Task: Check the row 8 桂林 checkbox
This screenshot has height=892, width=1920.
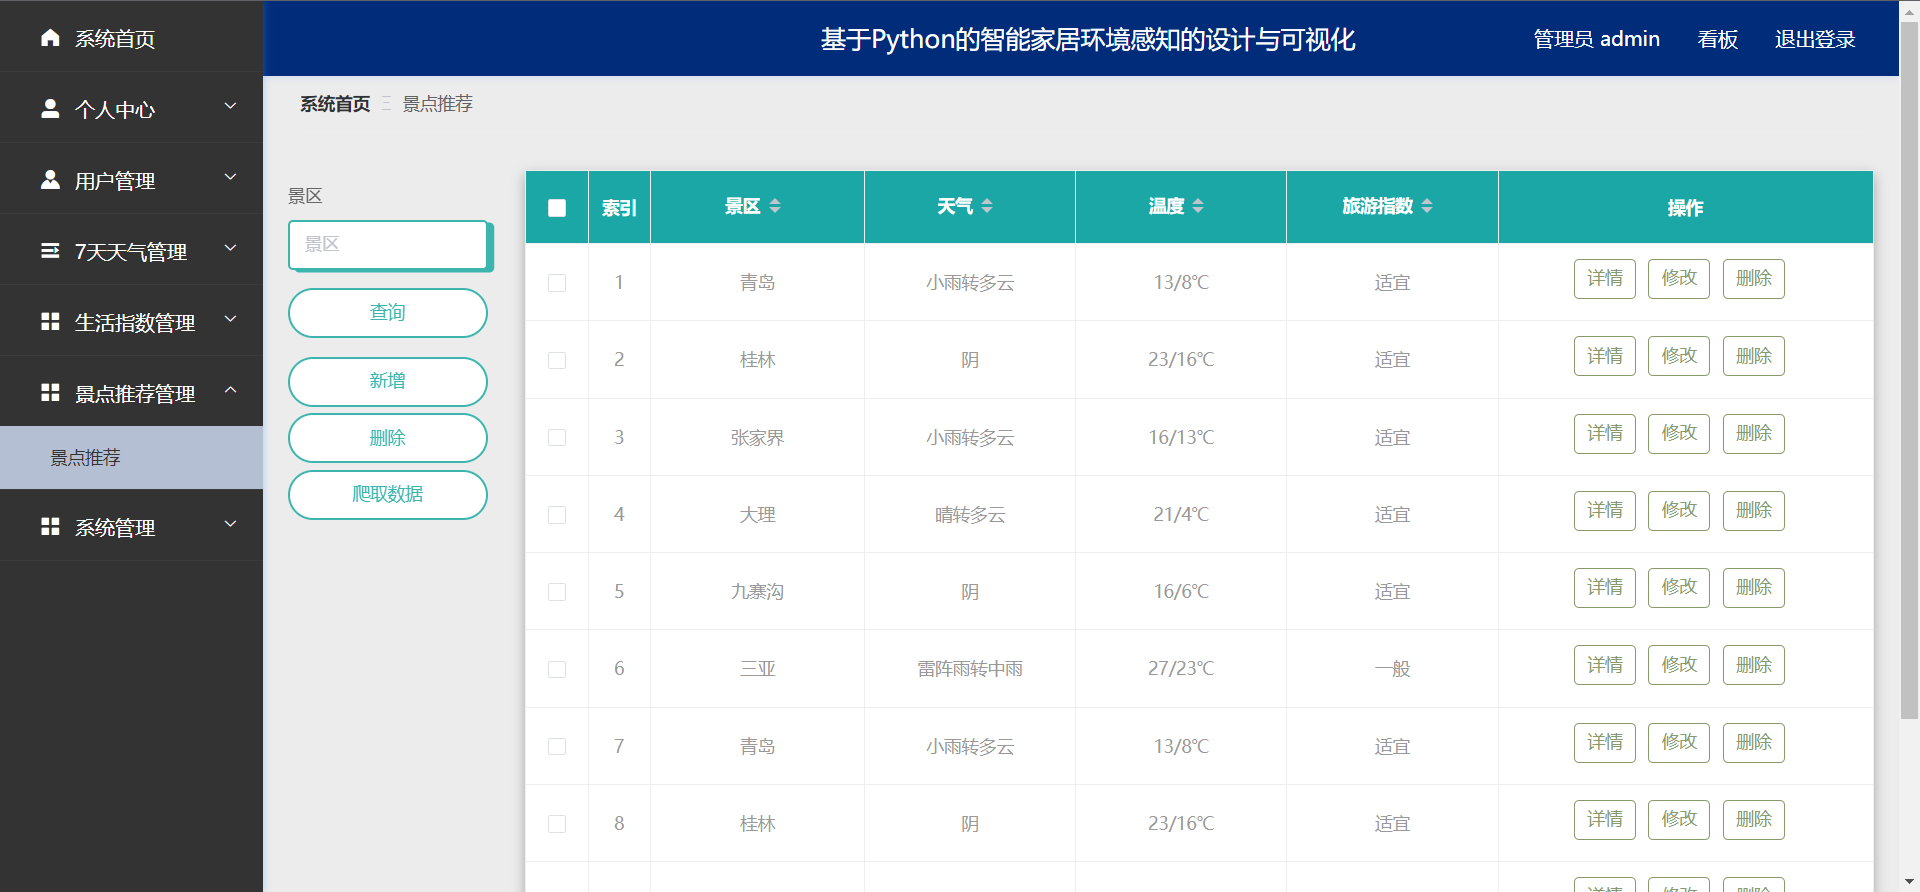Action: [x=557, y=824]
